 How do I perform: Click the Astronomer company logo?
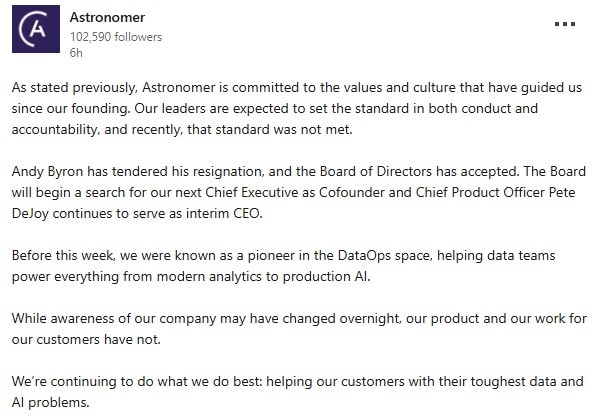click(36, 29)
